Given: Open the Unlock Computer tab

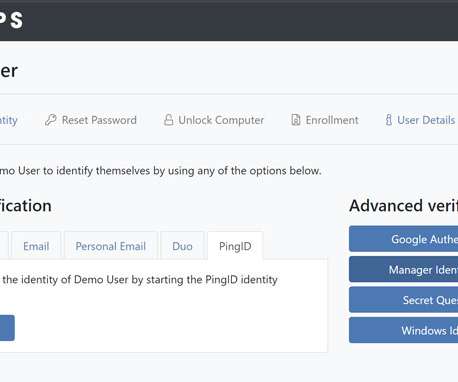Looking at the screenshot, I should pos(214,120).
